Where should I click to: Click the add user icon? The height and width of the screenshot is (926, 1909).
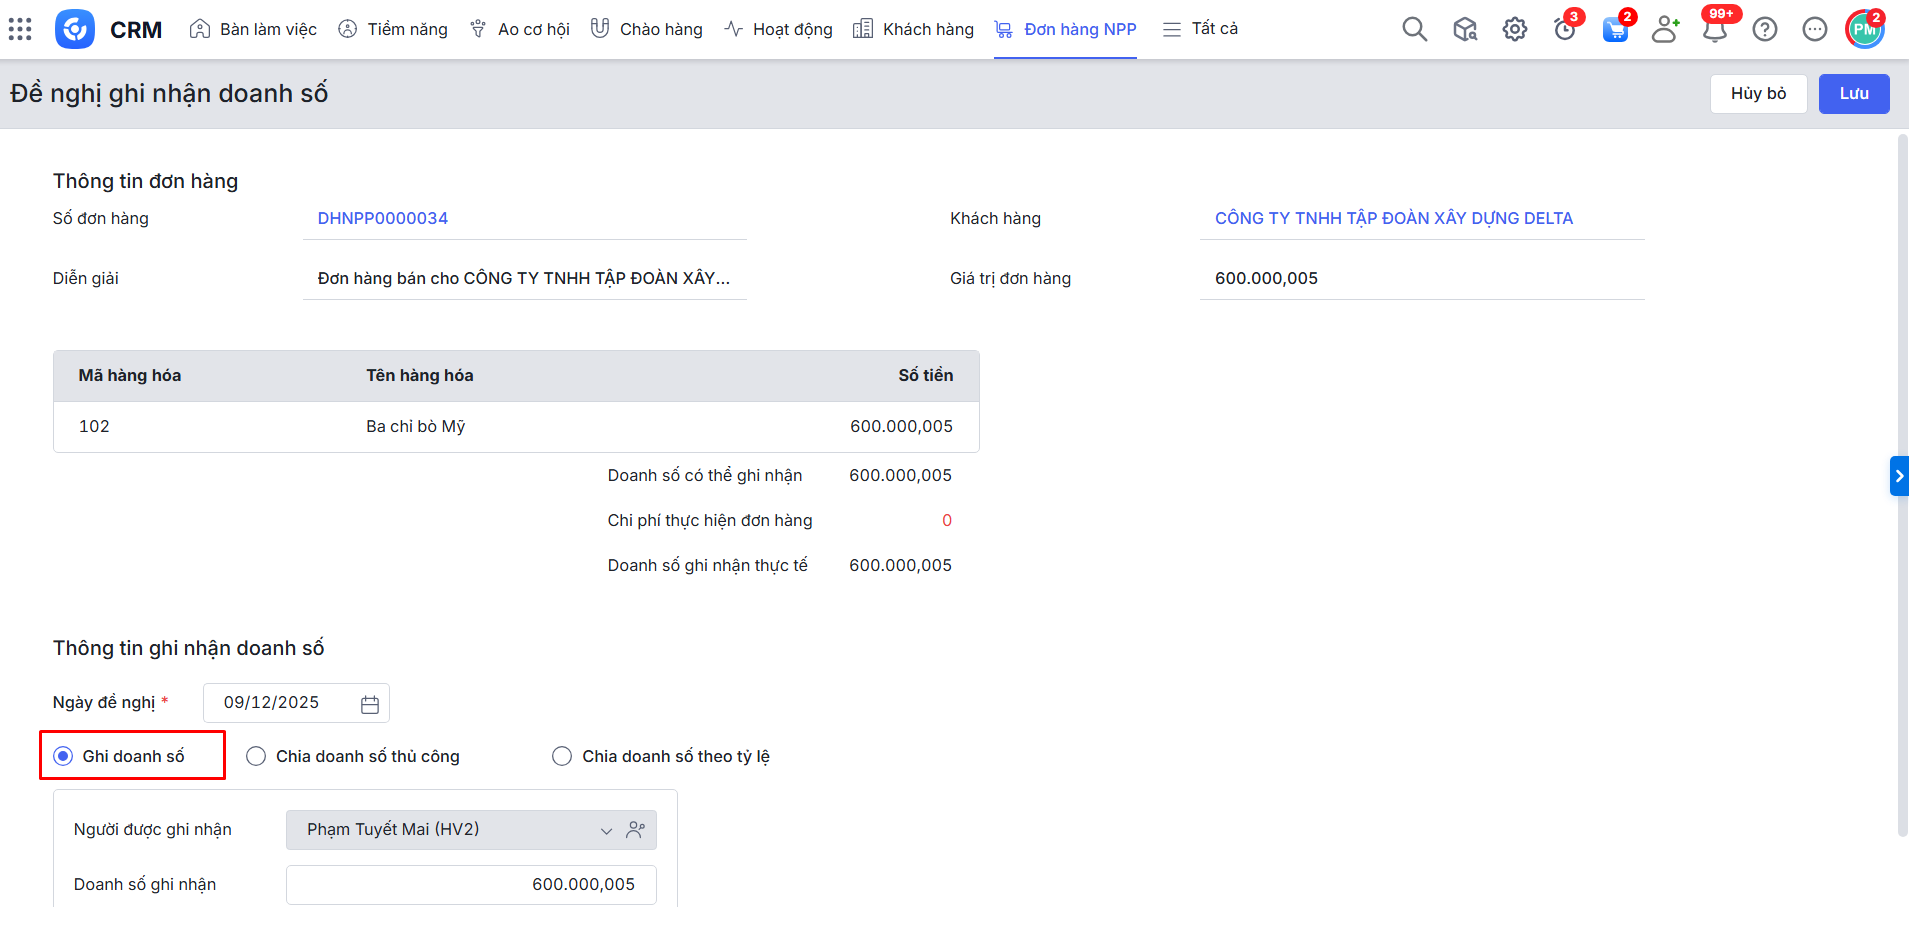1664,29
